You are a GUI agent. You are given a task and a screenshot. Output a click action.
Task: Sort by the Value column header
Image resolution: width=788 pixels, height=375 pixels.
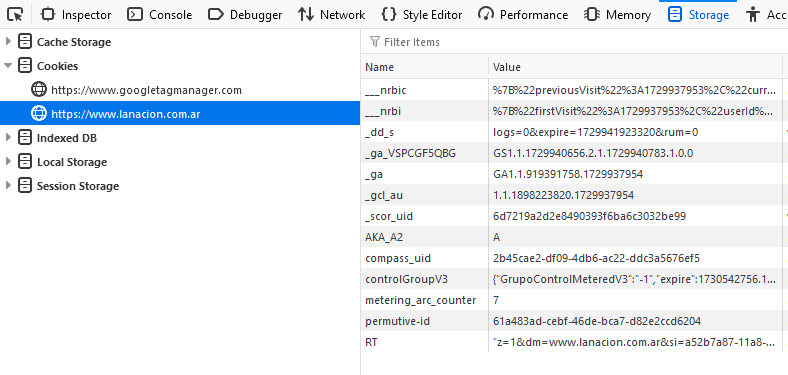click(635, 67)
